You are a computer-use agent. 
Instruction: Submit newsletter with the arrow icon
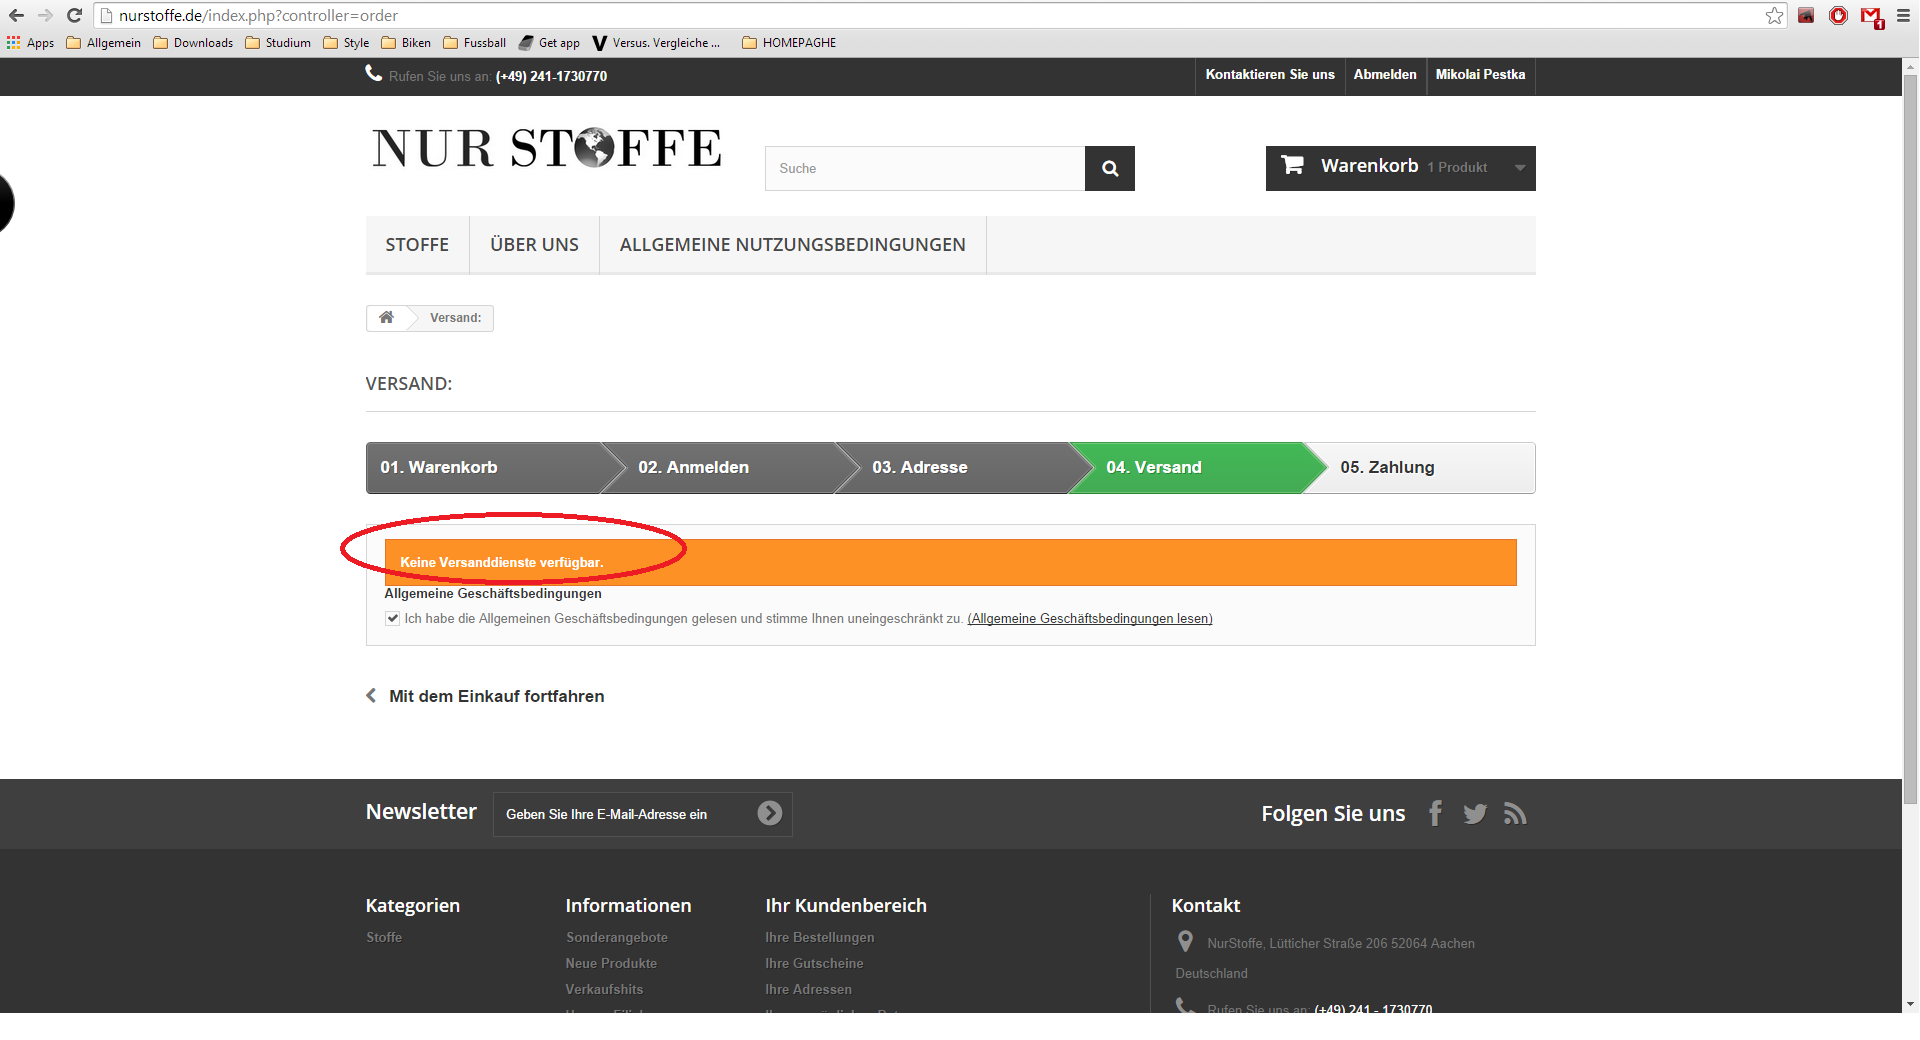pyautogui.click(x=770, y=813)
